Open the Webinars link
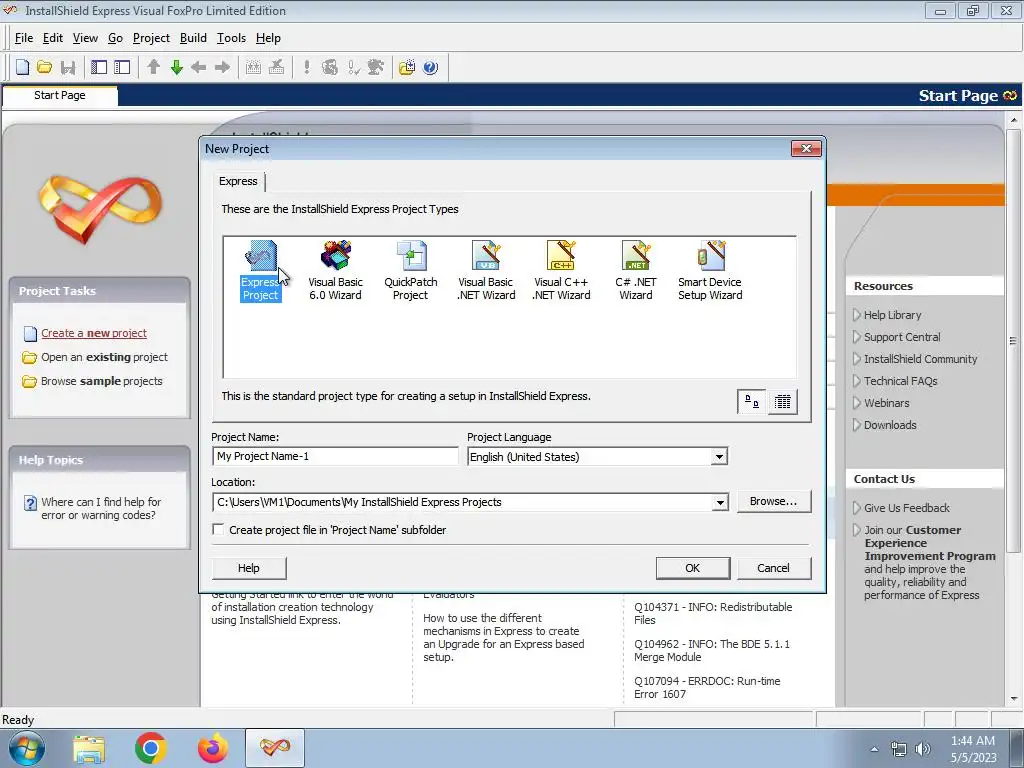The width and height of the screenshot is (1024, 768). 887,403
